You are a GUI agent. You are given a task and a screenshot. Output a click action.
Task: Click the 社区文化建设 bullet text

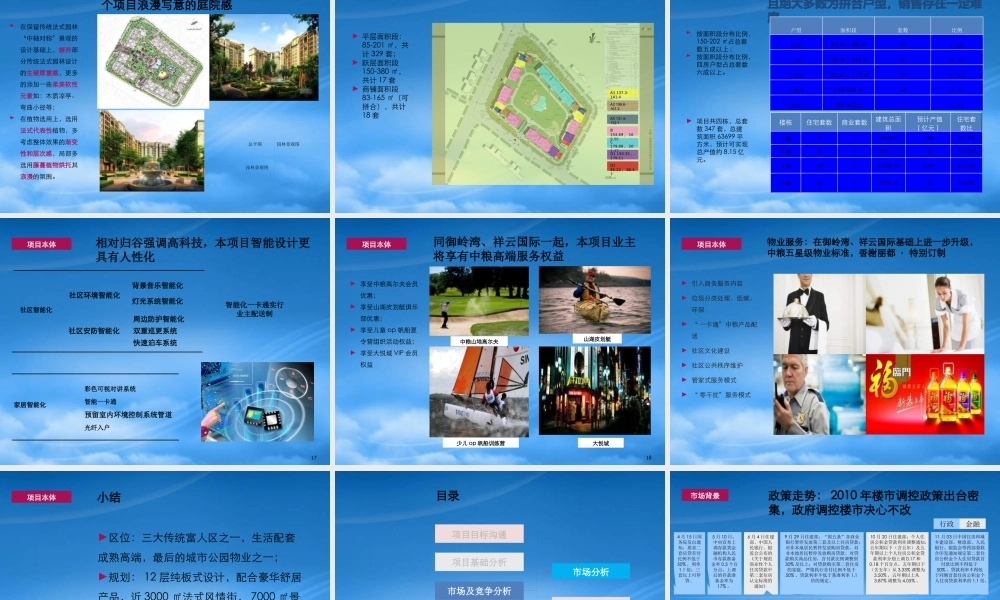710,351
